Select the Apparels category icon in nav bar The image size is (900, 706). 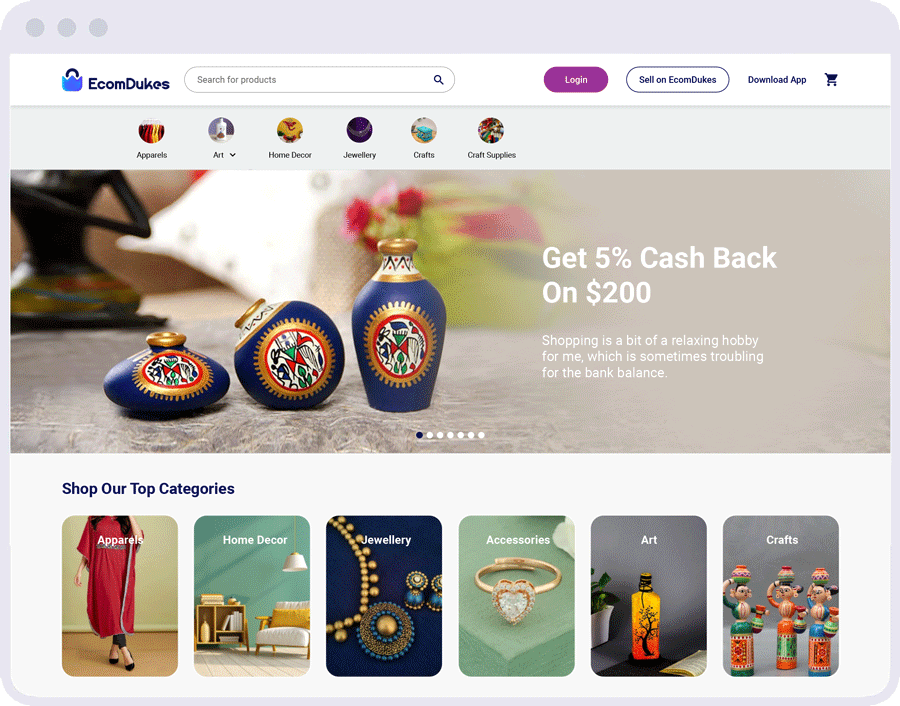(152, 131)
